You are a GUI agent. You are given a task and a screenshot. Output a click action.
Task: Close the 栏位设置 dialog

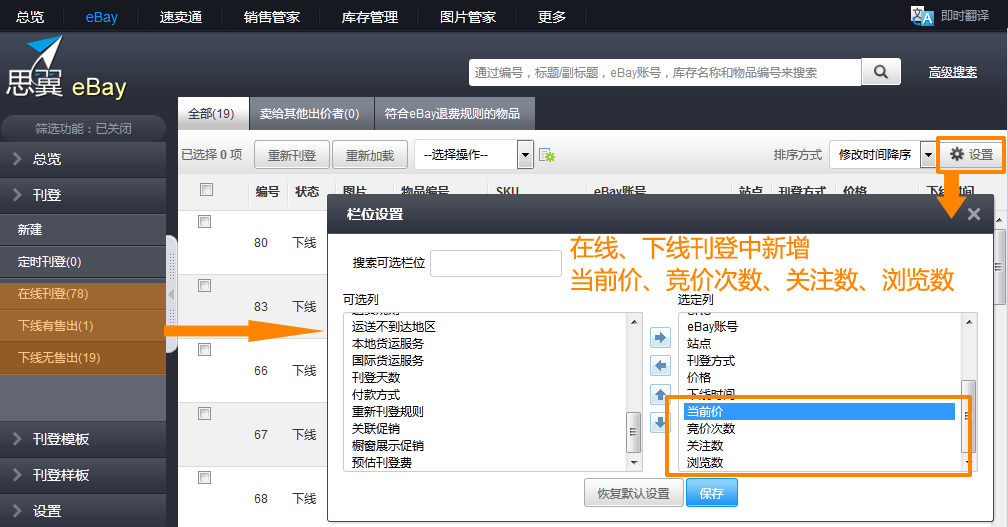point(974,214)
